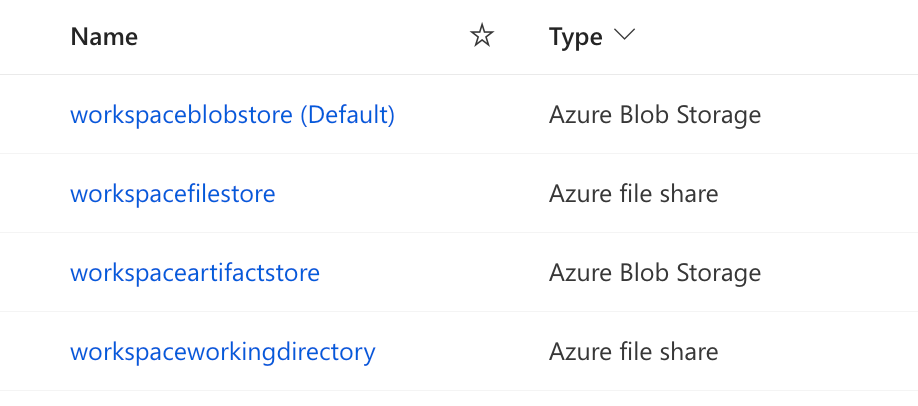Click favorite star cell in workspaceworkingdirectory row
The image size is (918, 406).
pos(482,351)
